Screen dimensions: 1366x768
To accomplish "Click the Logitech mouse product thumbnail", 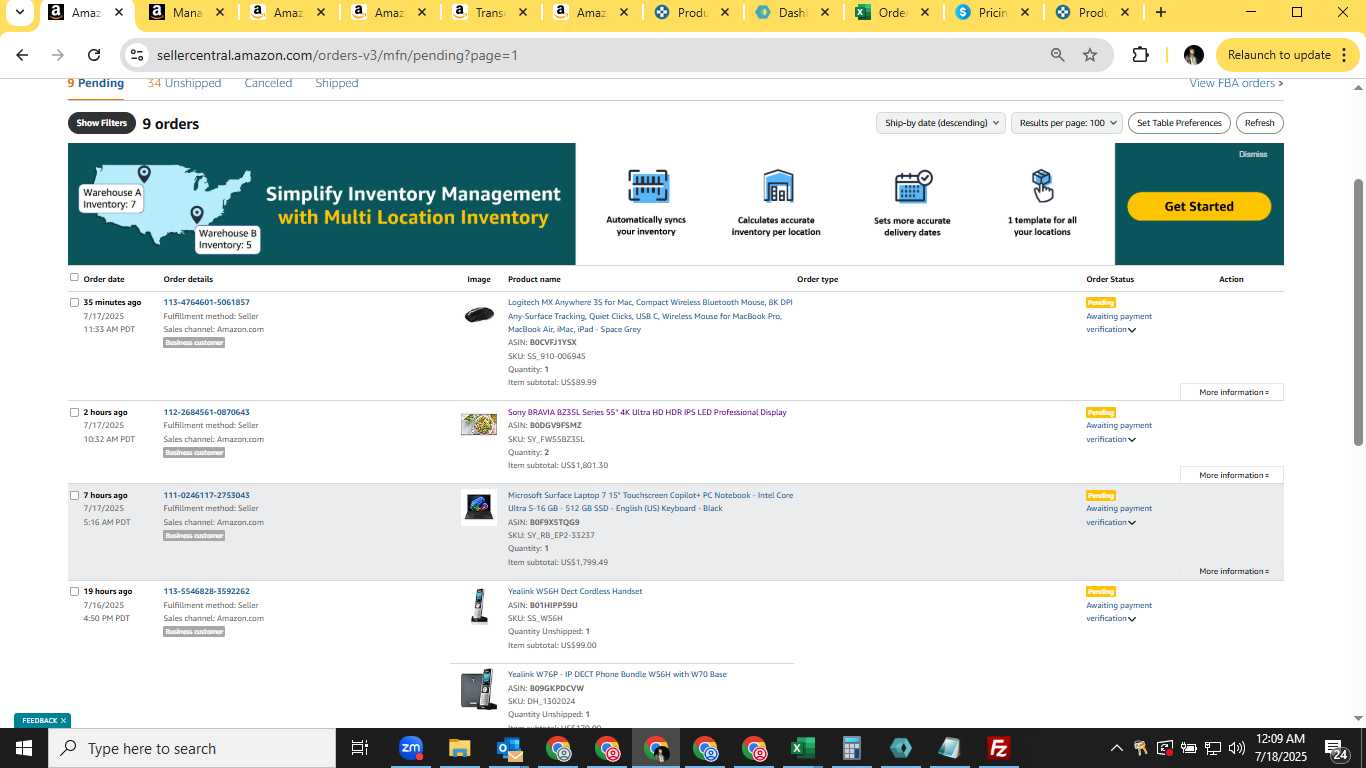I will tap(479, 315).
